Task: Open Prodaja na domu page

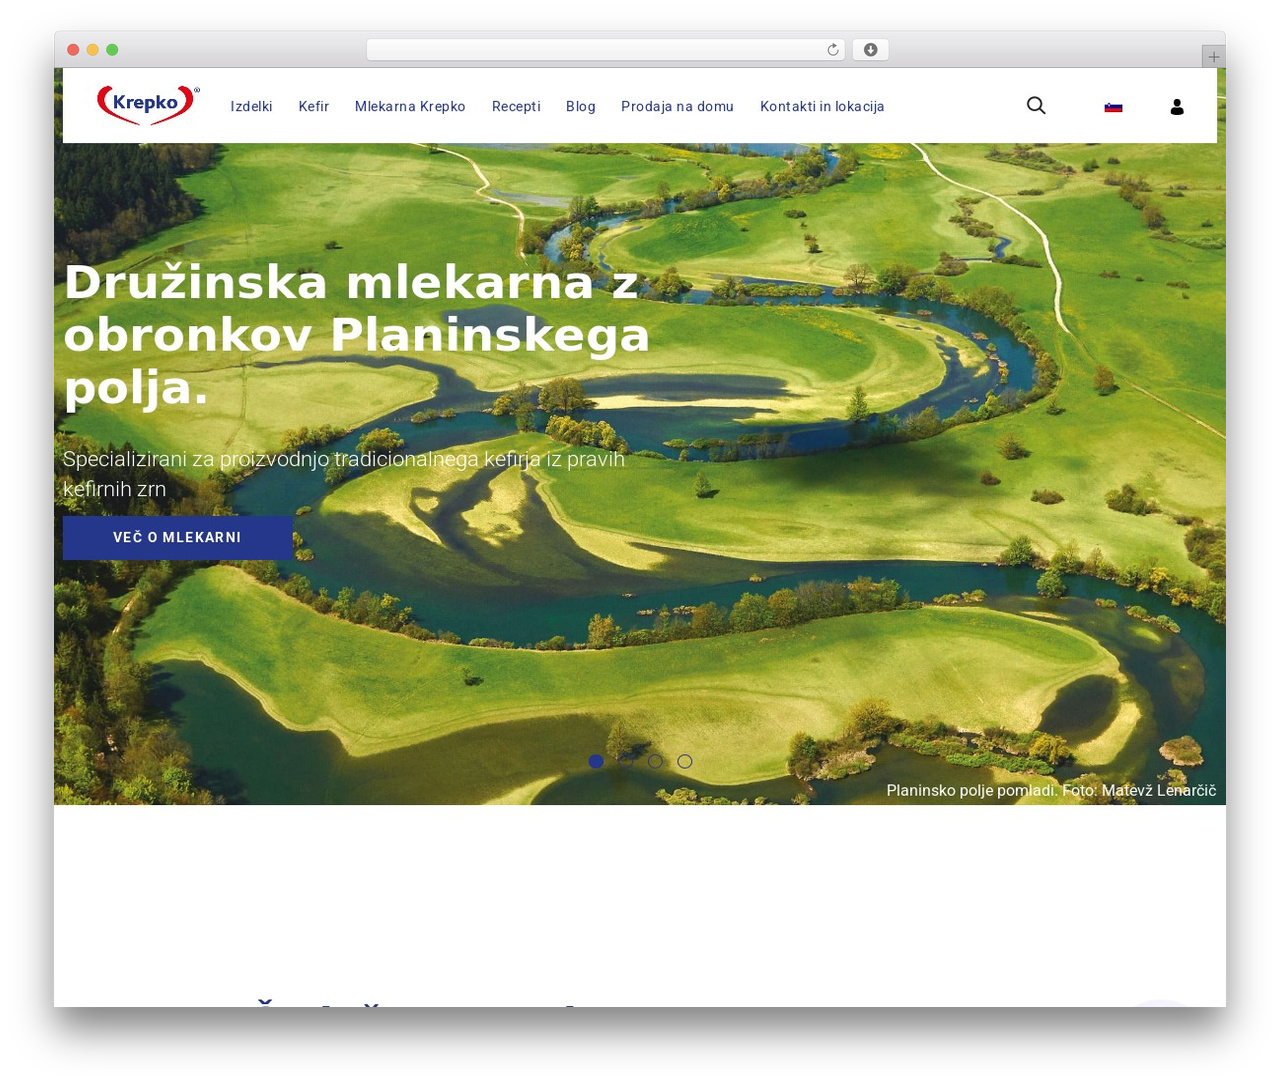Action: 677,106
